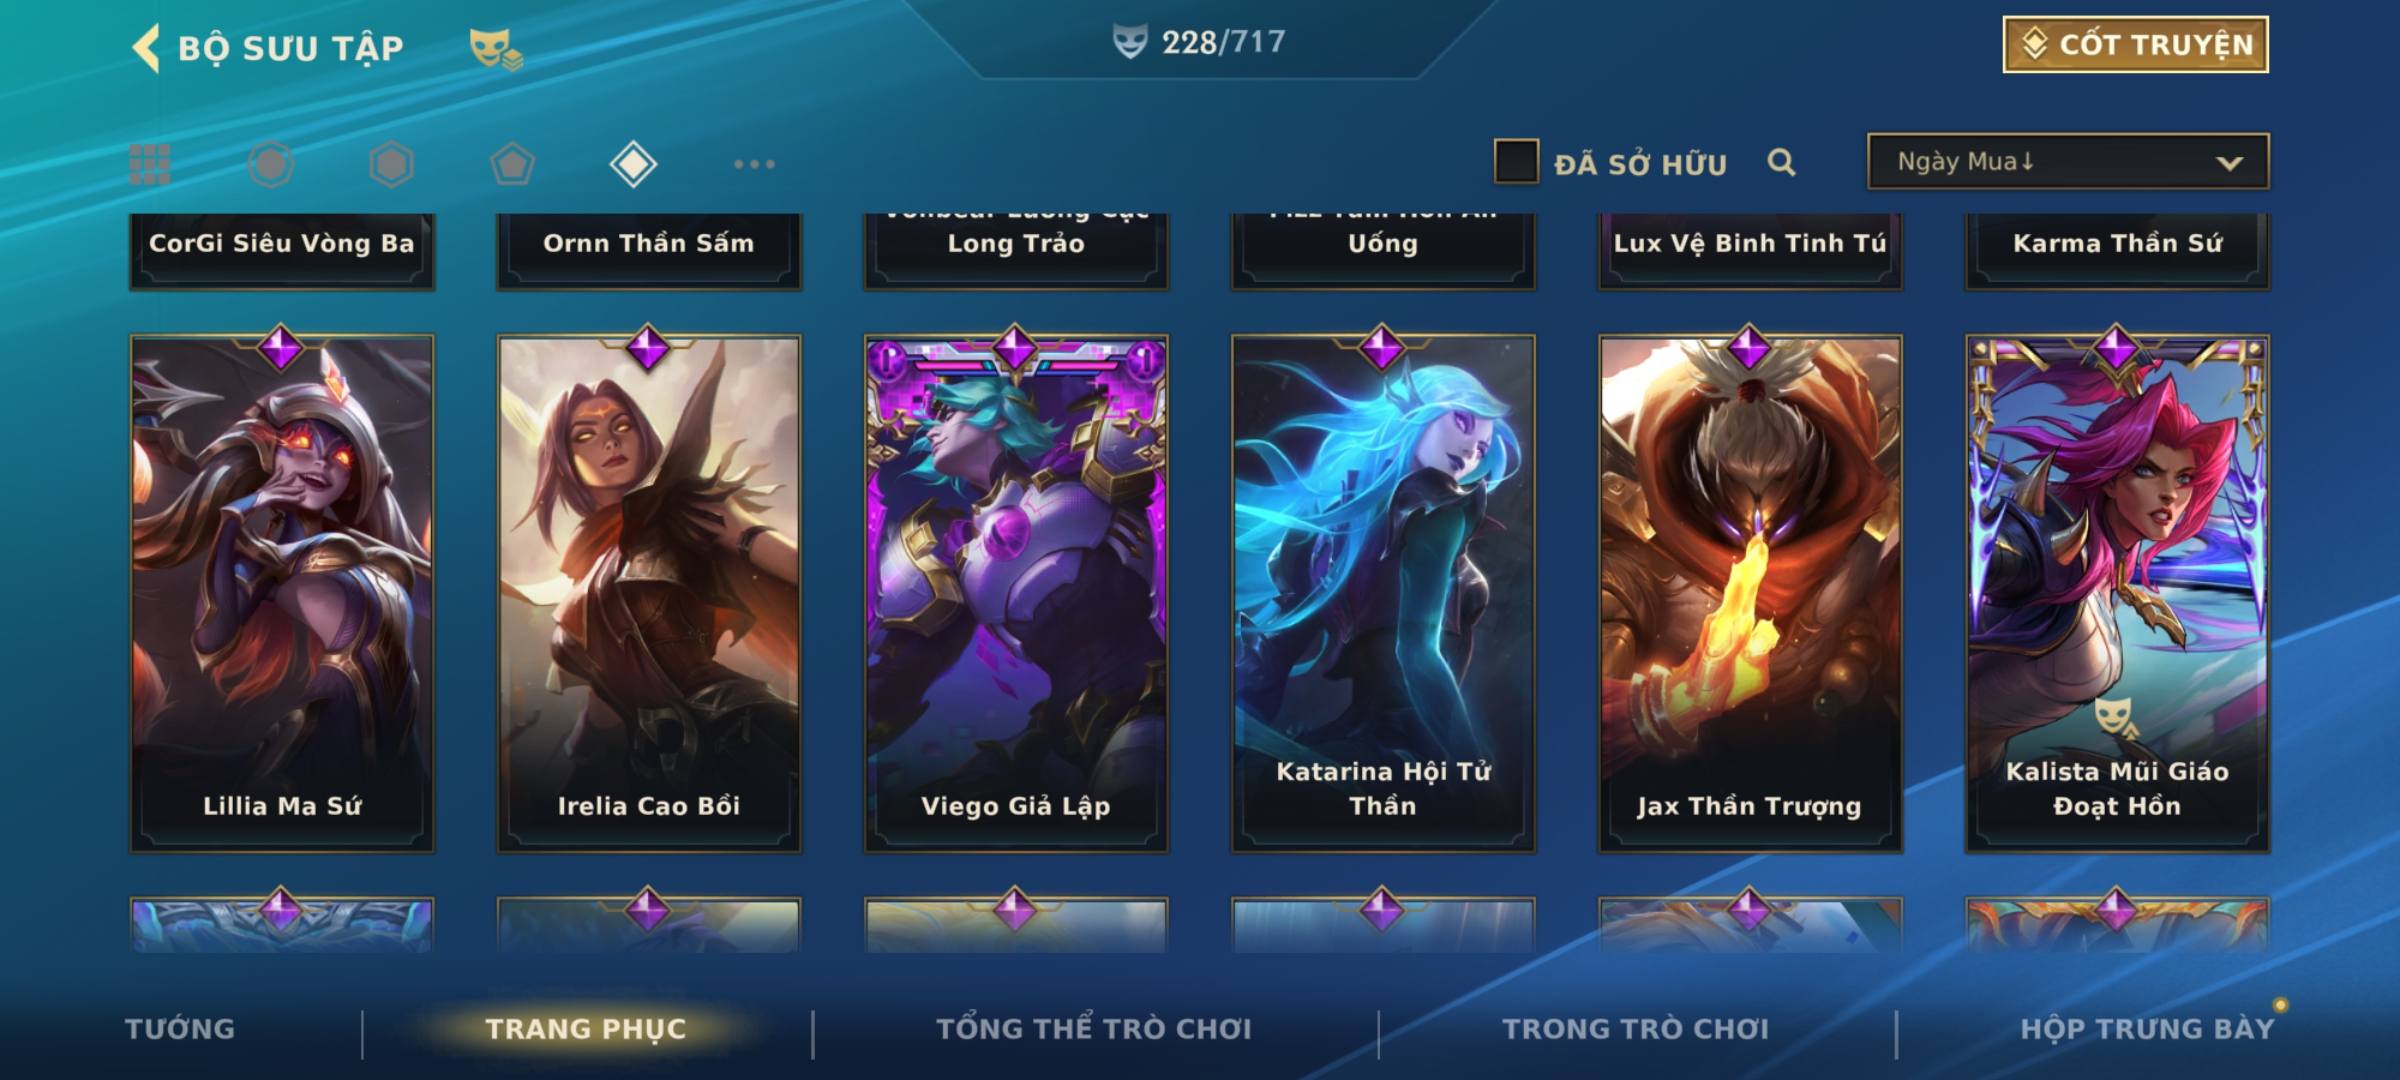Open the Cốt Truyện button
The image size is (2400, 1080).
click(x=2135, y=45)
